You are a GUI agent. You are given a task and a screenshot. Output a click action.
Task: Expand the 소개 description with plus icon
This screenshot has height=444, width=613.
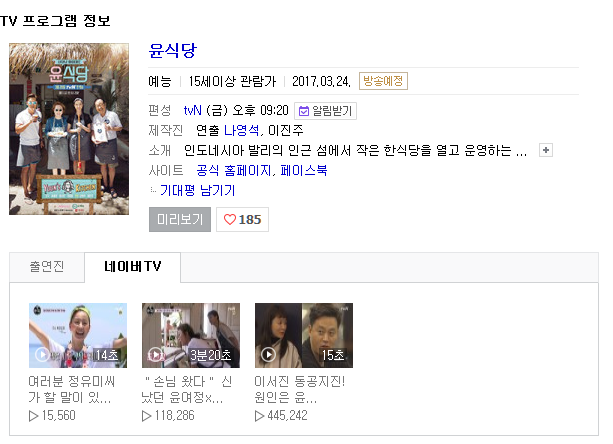click(x=546, y=150)
